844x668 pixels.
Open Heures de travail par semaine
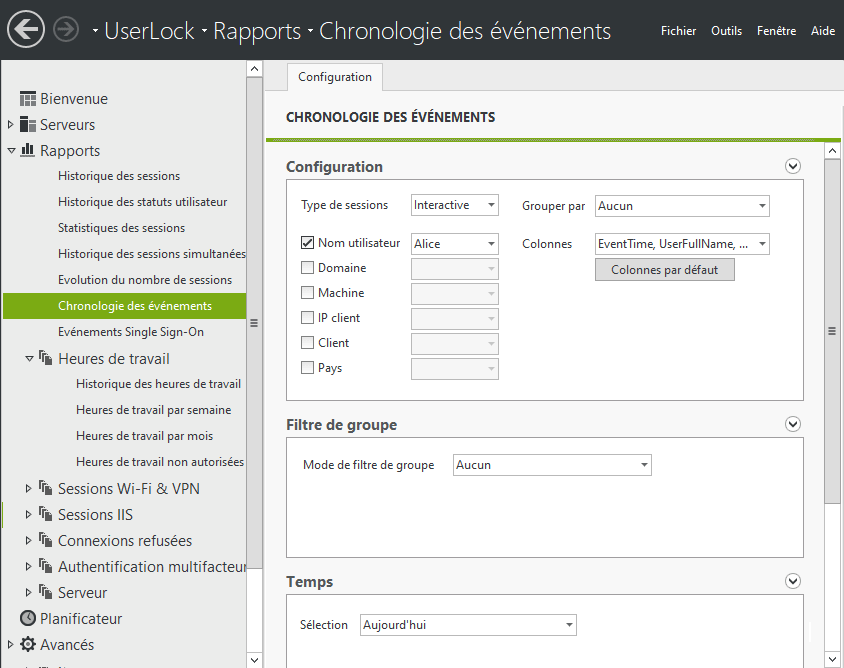(x=153, y=410)
